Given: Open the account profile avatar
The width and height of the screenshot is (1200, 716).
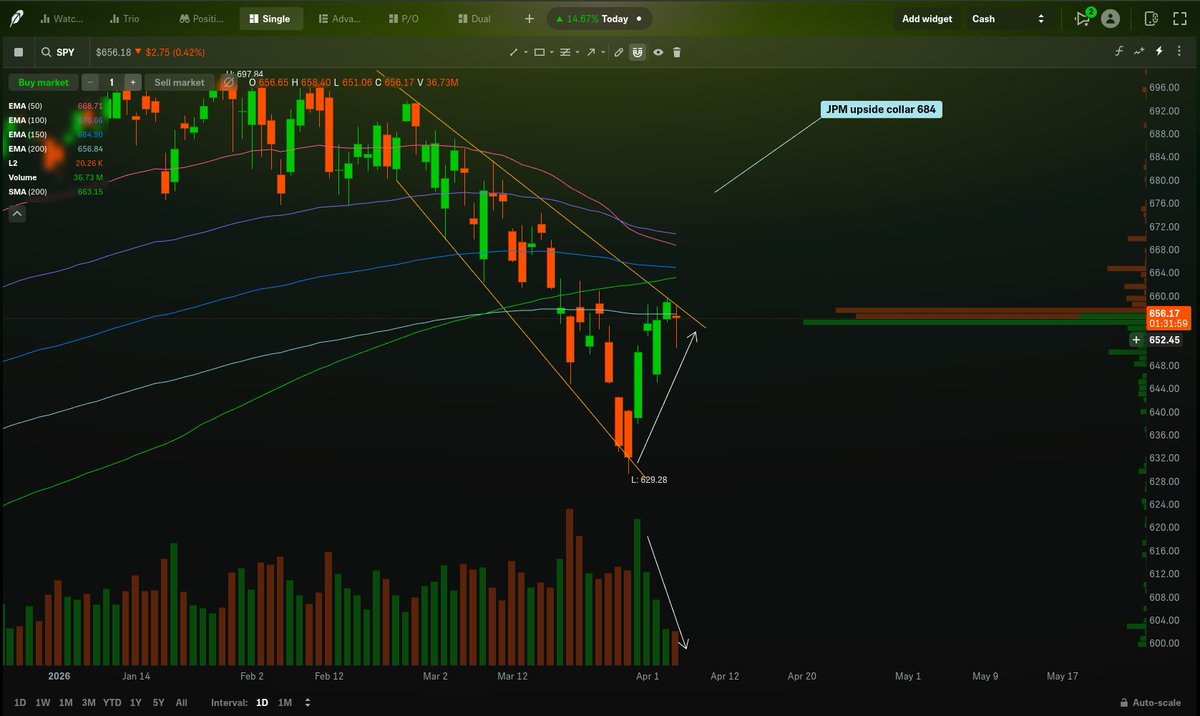Looking at the screenshot, I should [1110, 18].
